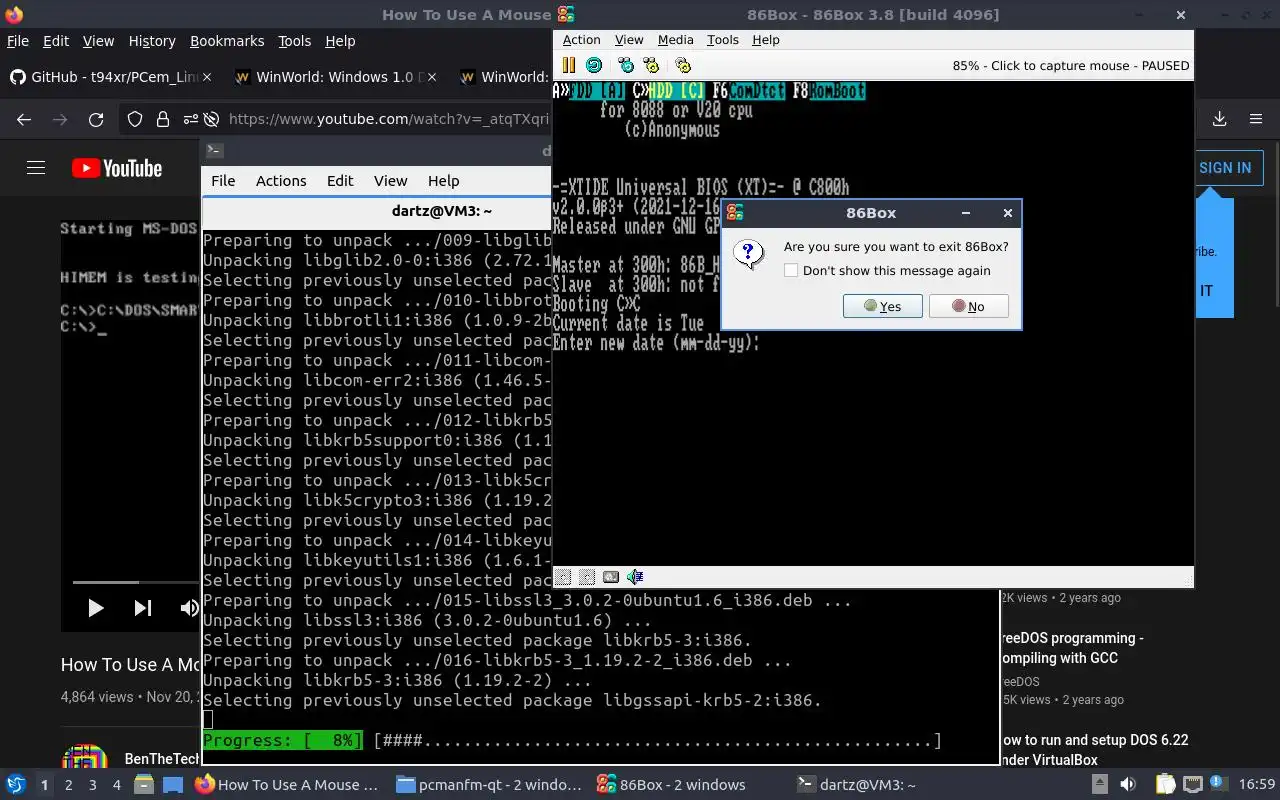1280x800 pixels.
Task: Switch to workspace 4 in the pager
Action: [x=117, y=785]
